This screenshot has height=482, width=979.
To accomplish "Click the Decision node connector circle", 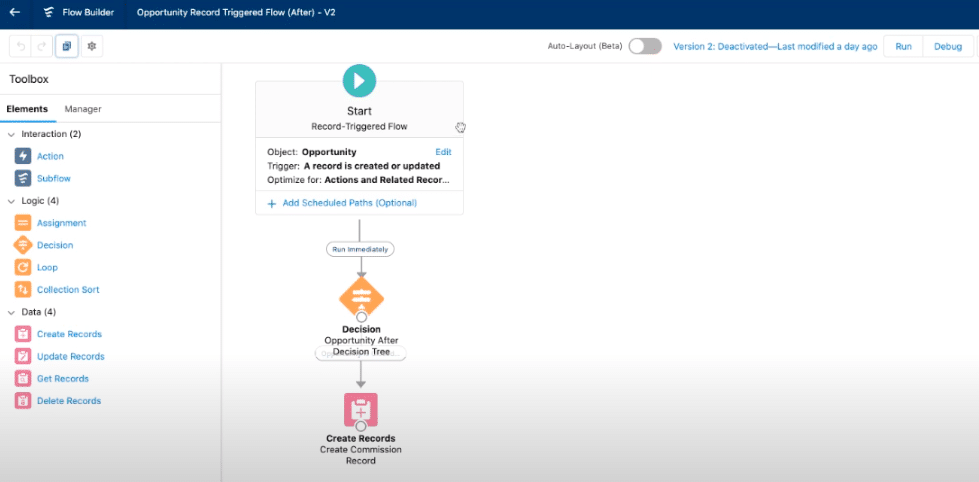I will (361, 317).
